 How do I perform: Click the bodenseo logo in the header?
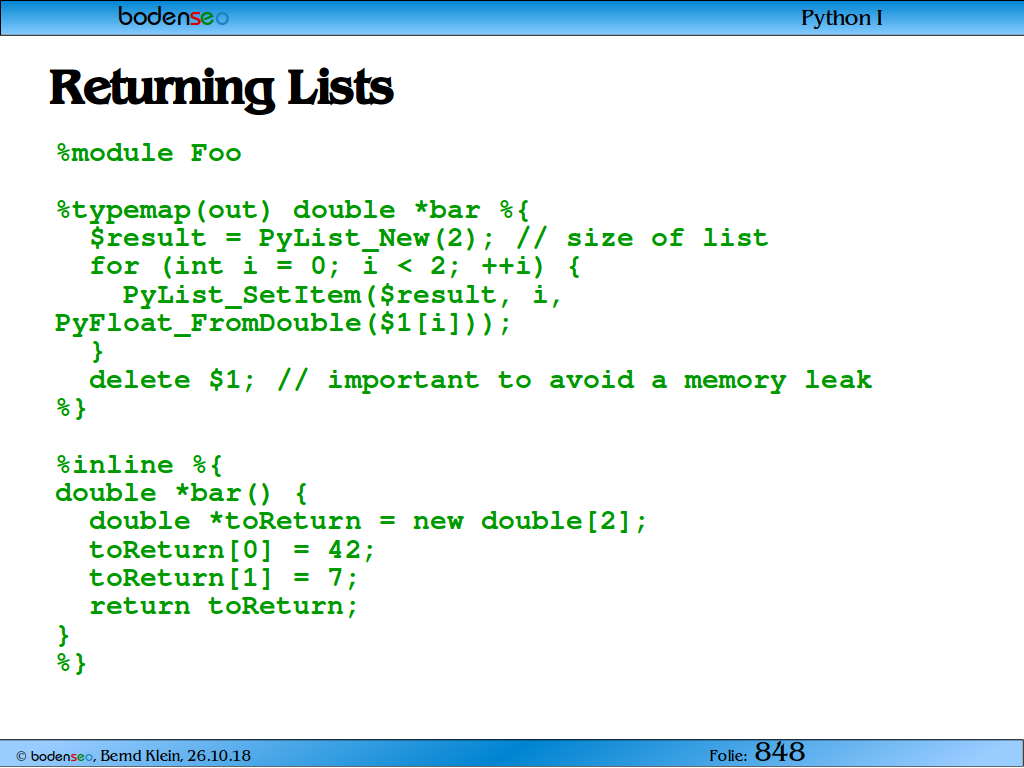(173, 16)
